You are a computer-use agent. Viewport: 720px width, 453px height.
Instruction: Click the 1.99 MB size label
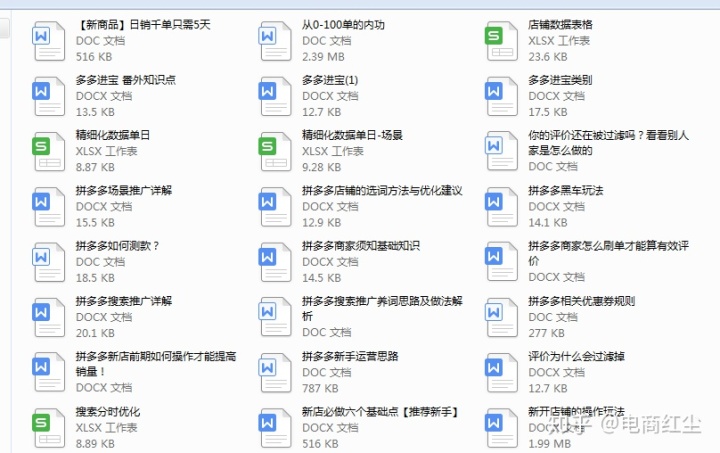tap(550, 444)
